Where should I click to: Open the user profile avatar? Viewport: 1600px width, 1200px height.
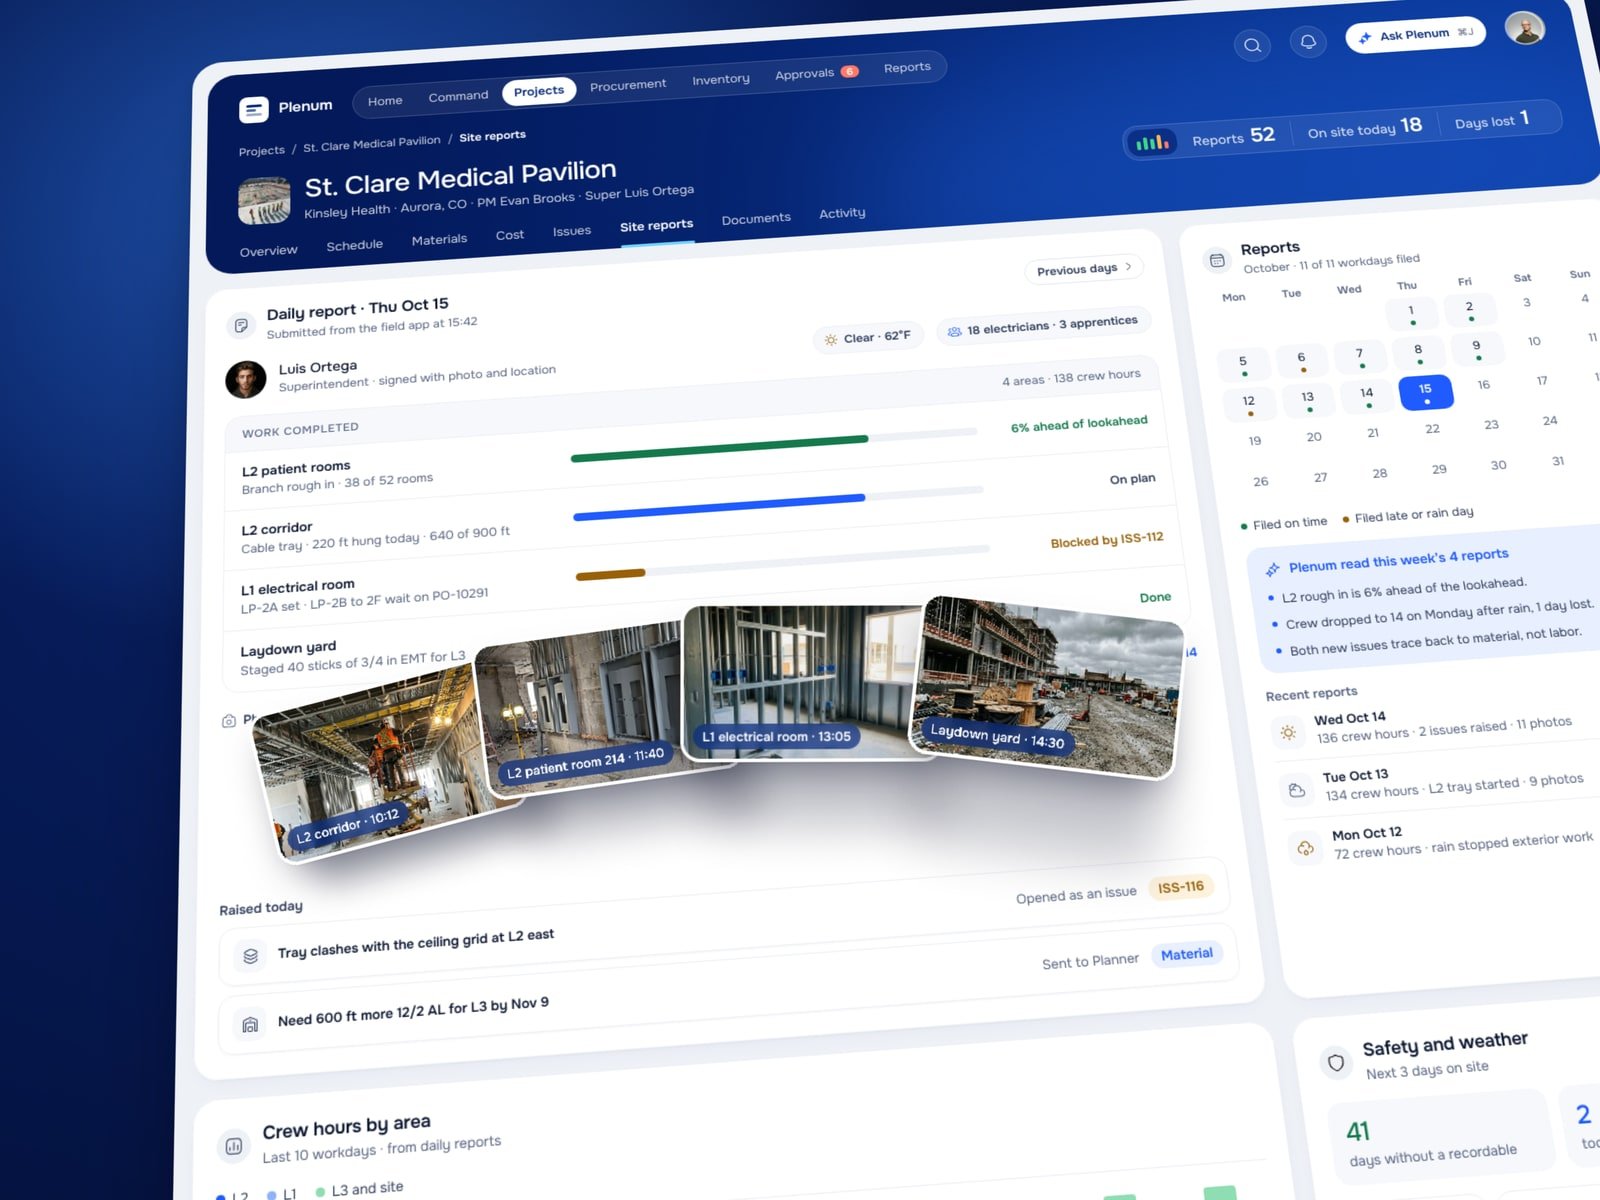coord(1525,28)
